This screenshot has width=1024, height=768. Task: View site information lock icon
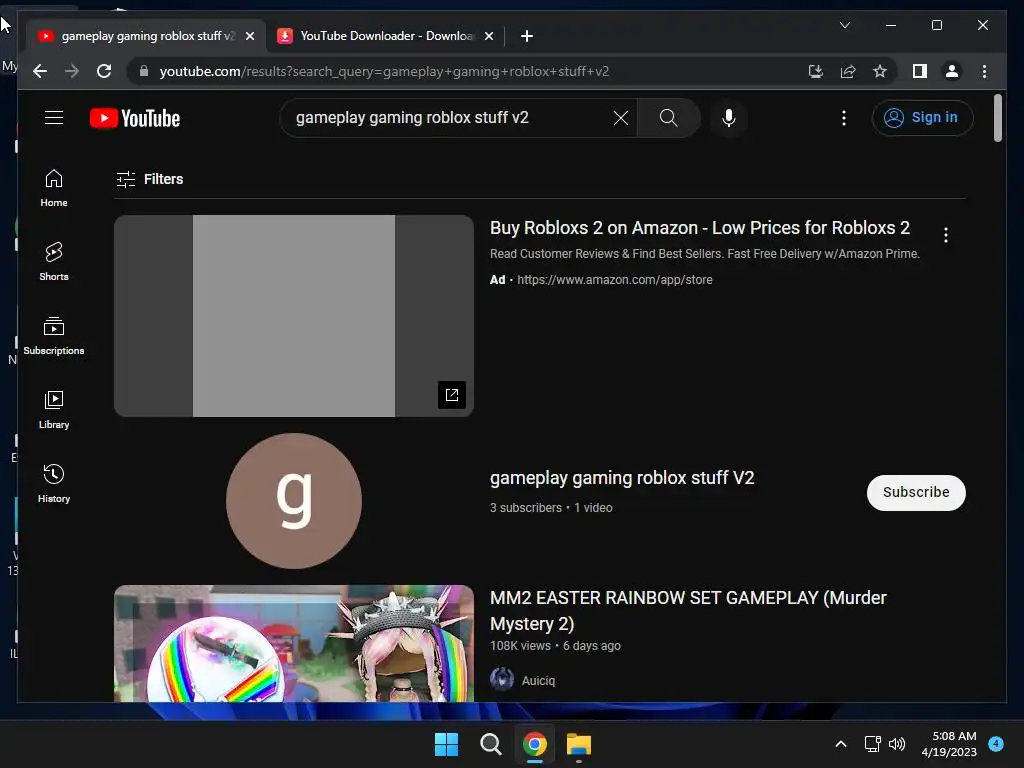(144, 71)
